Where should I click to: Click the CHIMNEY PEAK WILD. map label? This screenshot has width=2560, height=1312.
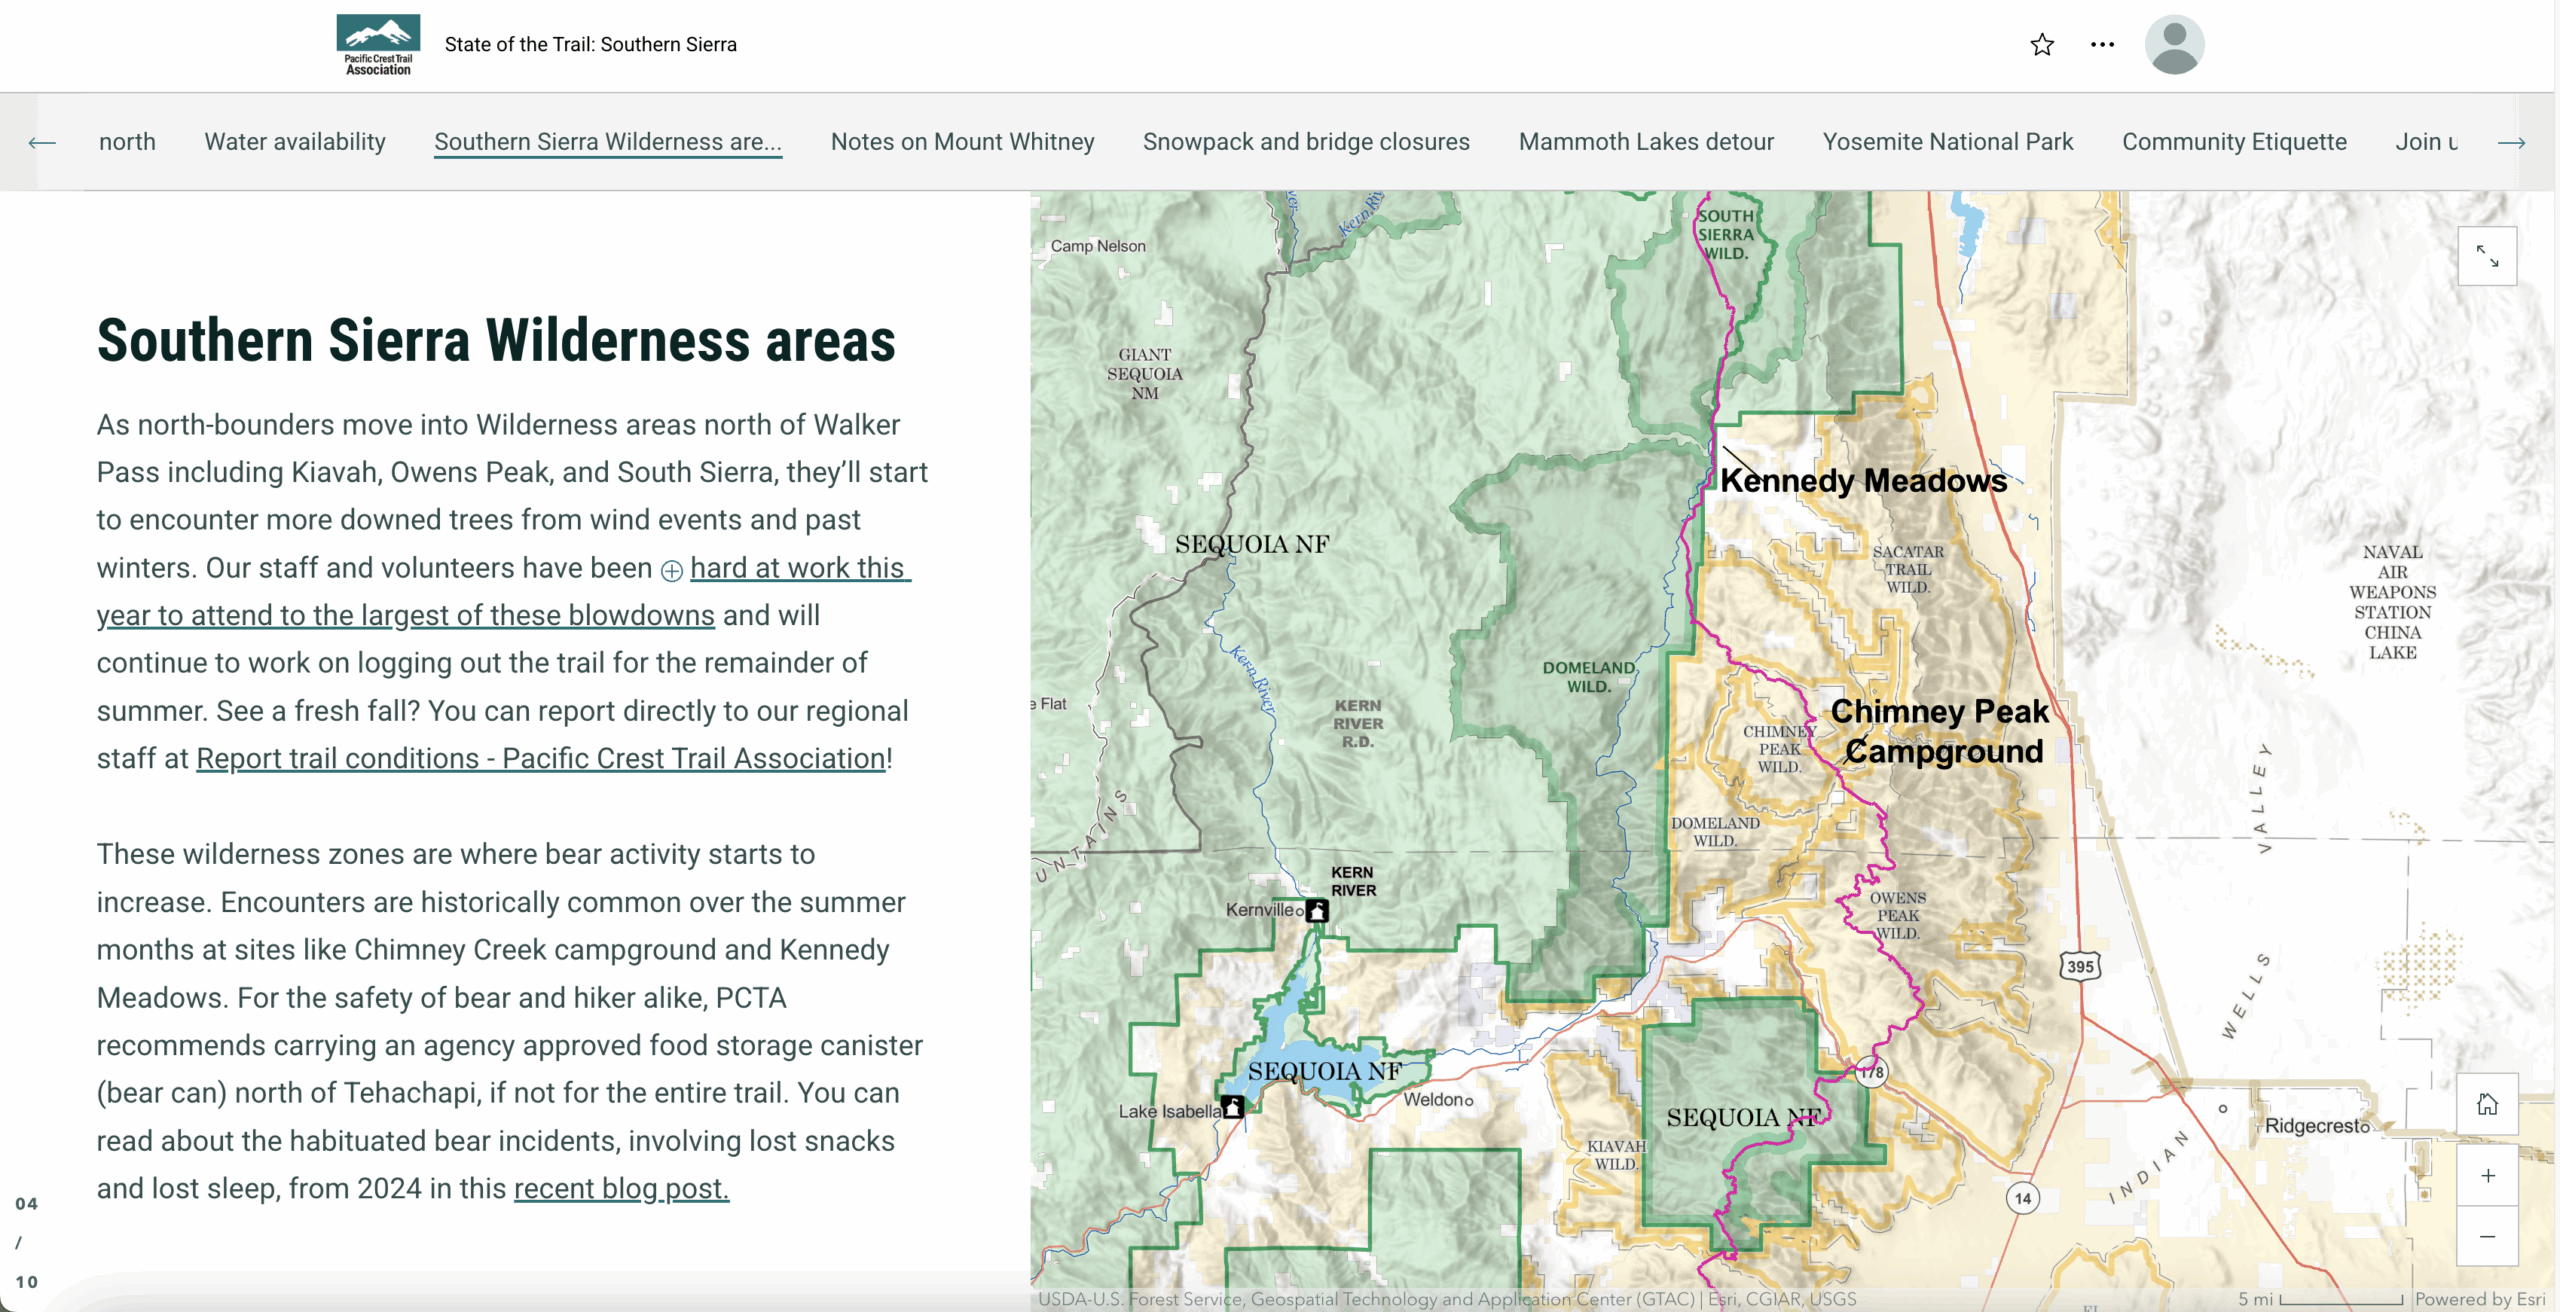click(1779, 749)
